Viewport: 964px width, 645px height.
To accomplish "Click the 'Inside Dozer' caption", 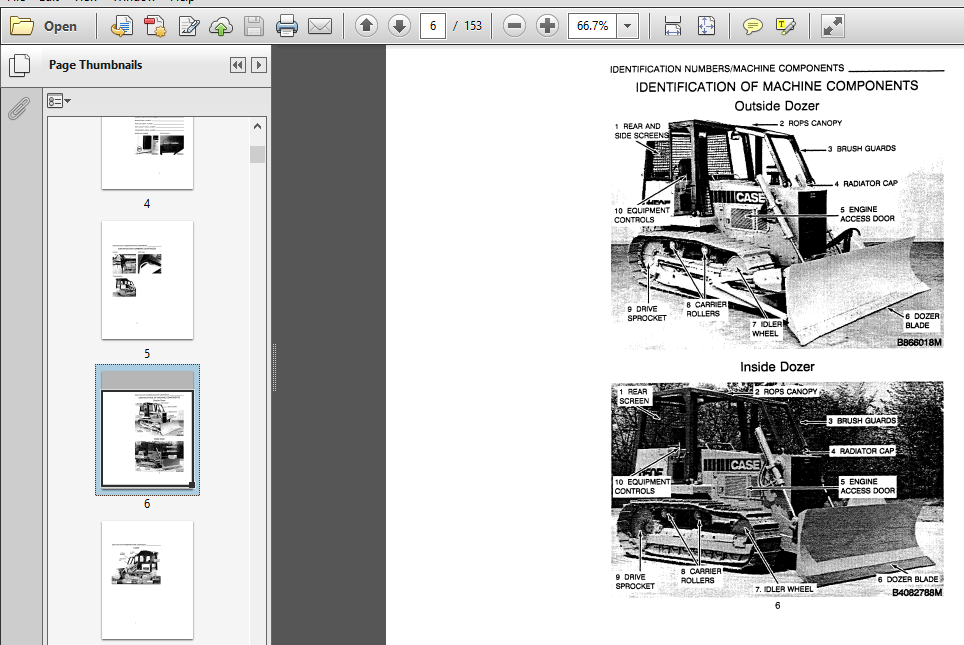I will coord(777,366).
